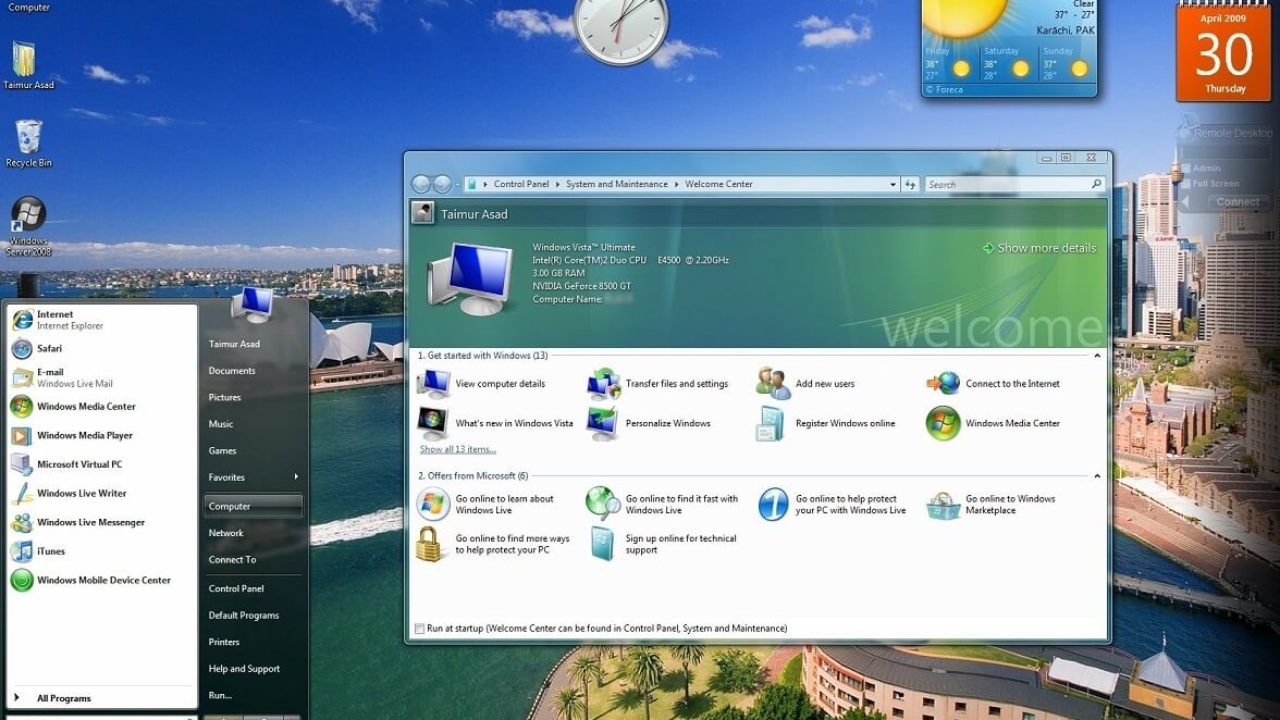1280x720 pixels.
Task: Open Documents from Start menu
Action: (x=232, y=371)
